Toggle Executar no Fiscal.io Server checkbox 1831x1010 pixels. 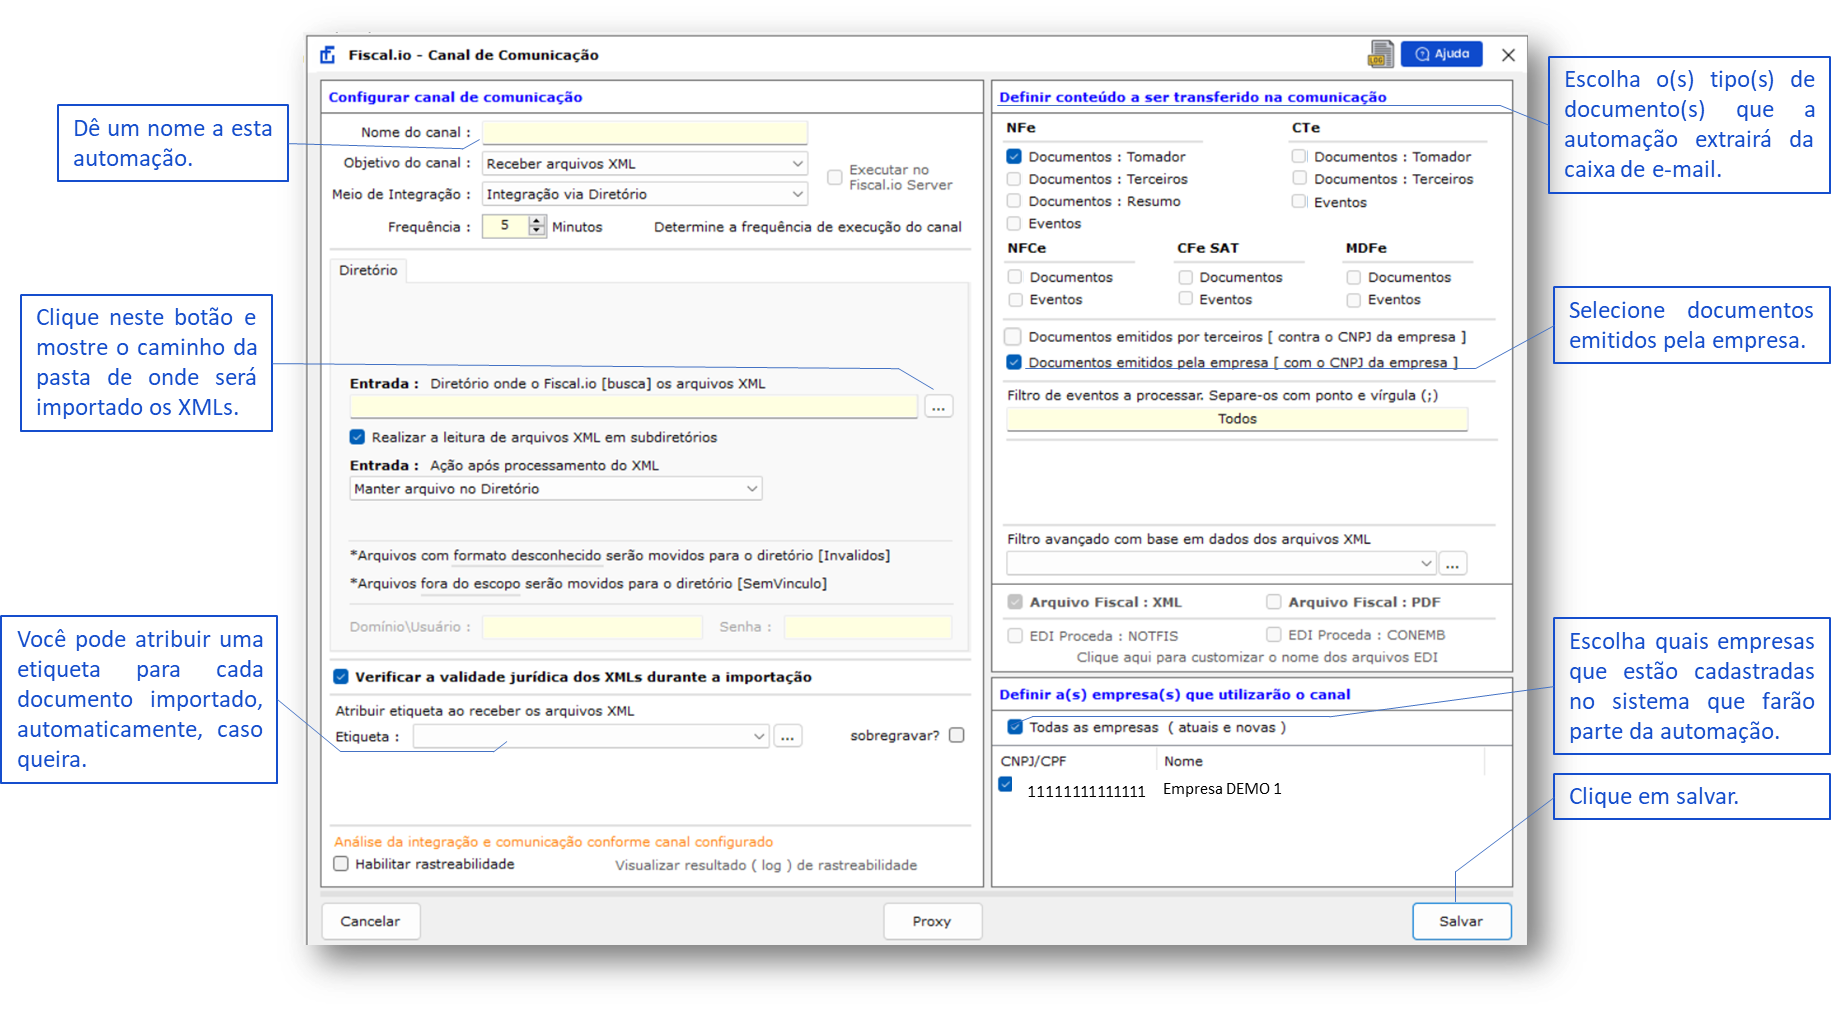click(835, 177)
